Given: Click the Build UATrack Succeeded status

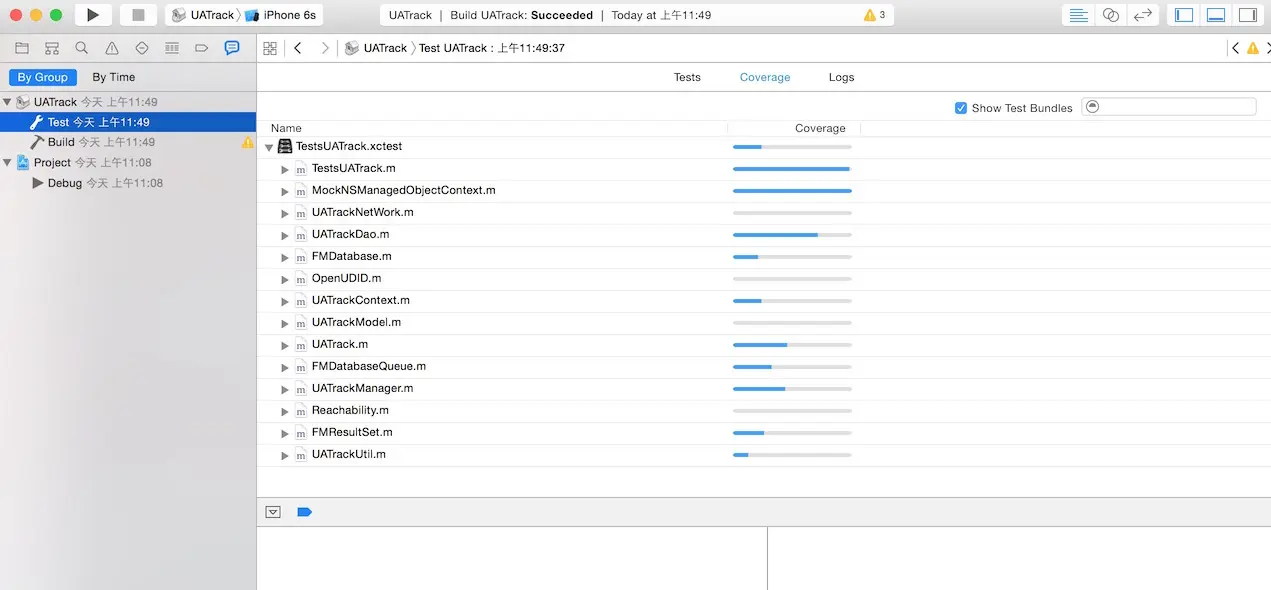Looking at the screenshot, I should click(521, 15).
